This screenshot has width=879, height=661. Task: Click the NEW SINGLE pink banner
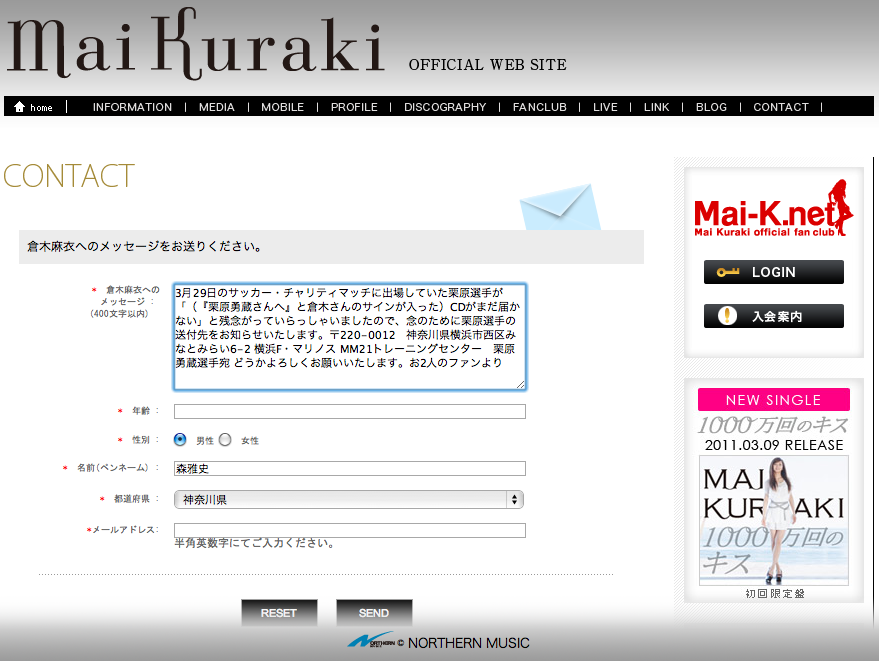774,400
